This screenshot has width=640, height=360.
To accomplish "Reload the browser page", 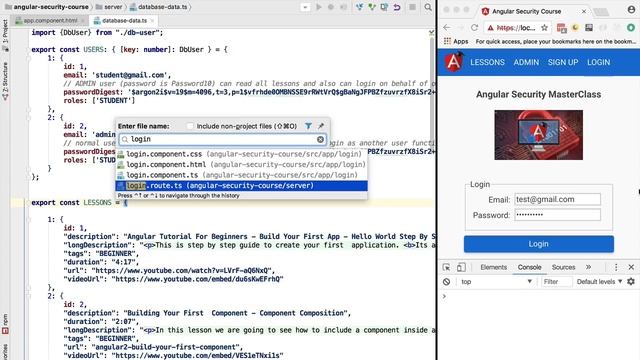I will [x=474, y=27].
